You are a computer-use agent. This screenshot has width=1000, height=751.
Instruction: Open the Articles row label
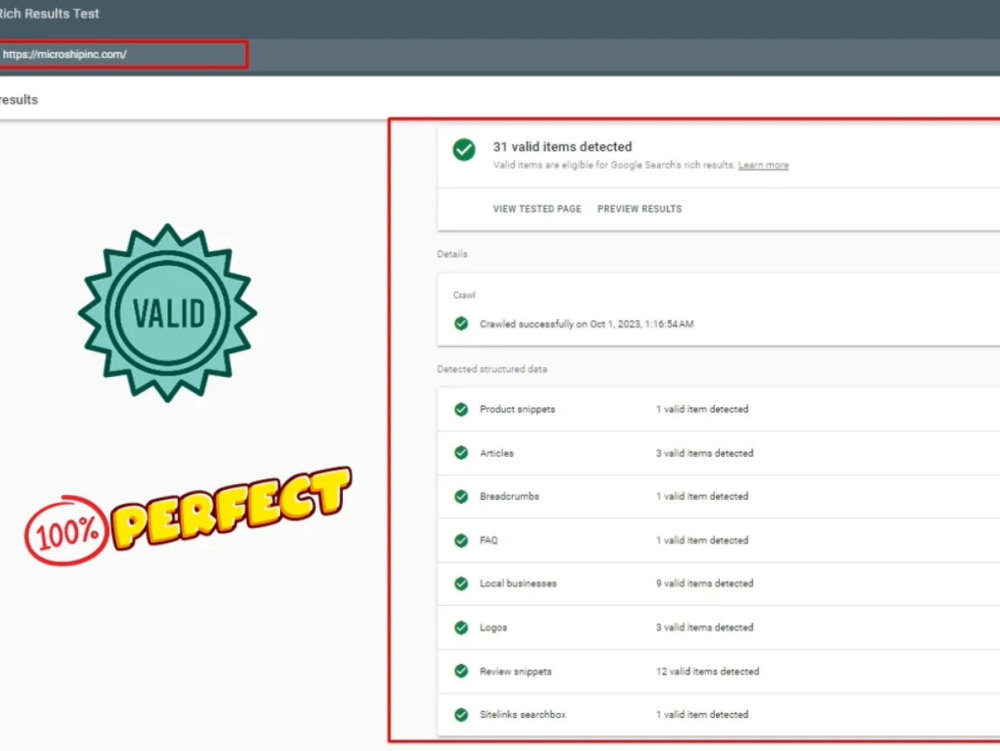click(x=496, y=453)
